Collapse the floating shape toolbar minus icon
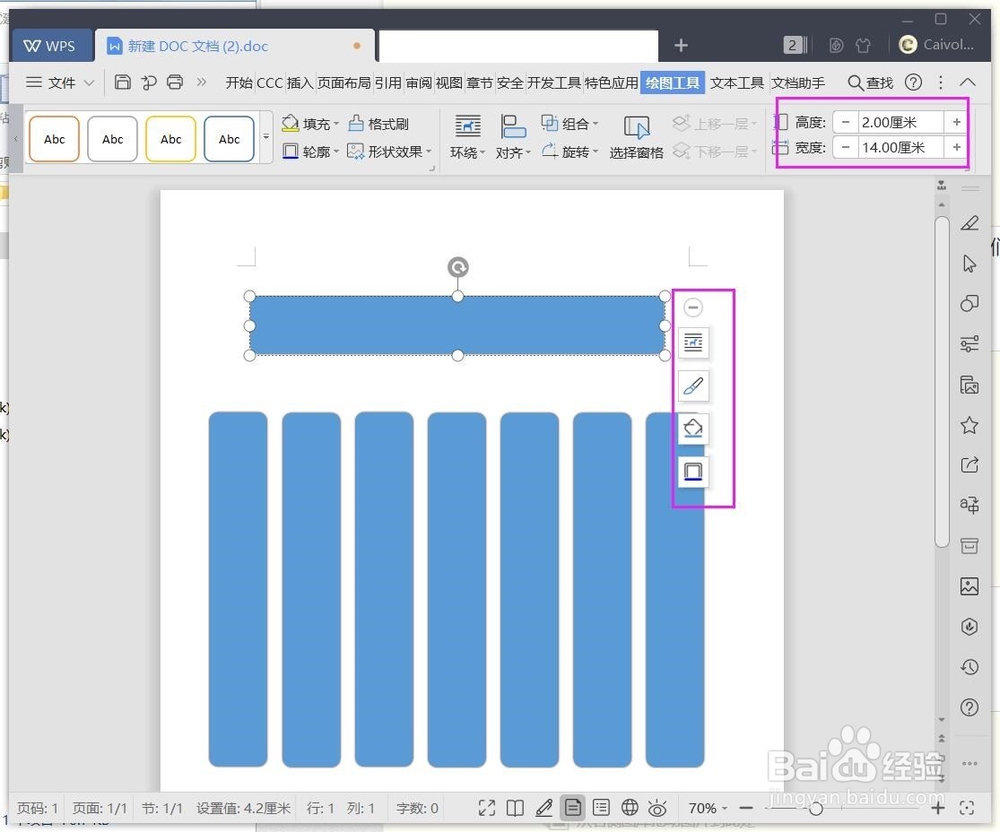Screen dimensions: 1000x832 coord(693,307)
